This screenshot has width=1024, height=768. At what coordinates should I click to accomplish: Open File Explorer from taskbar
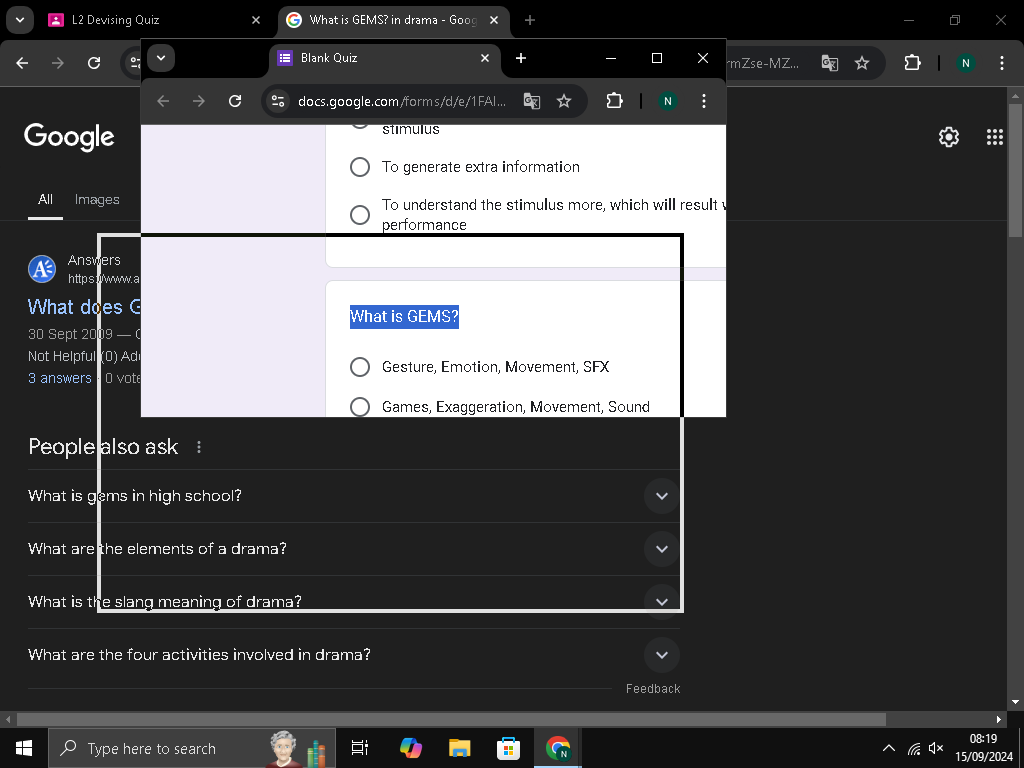click(x=460, y=748)
